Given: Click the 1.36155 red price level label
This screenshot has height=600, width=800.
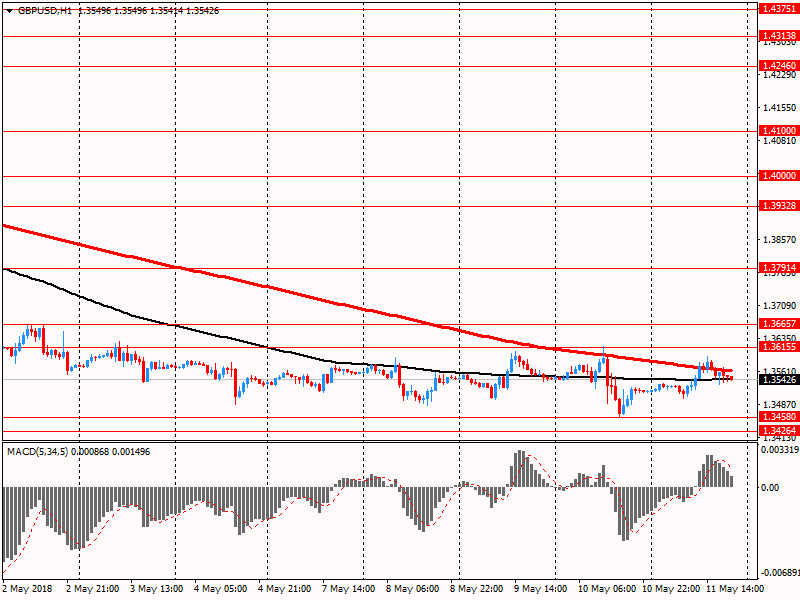Looking at the screenshot, I should point(779,347).
